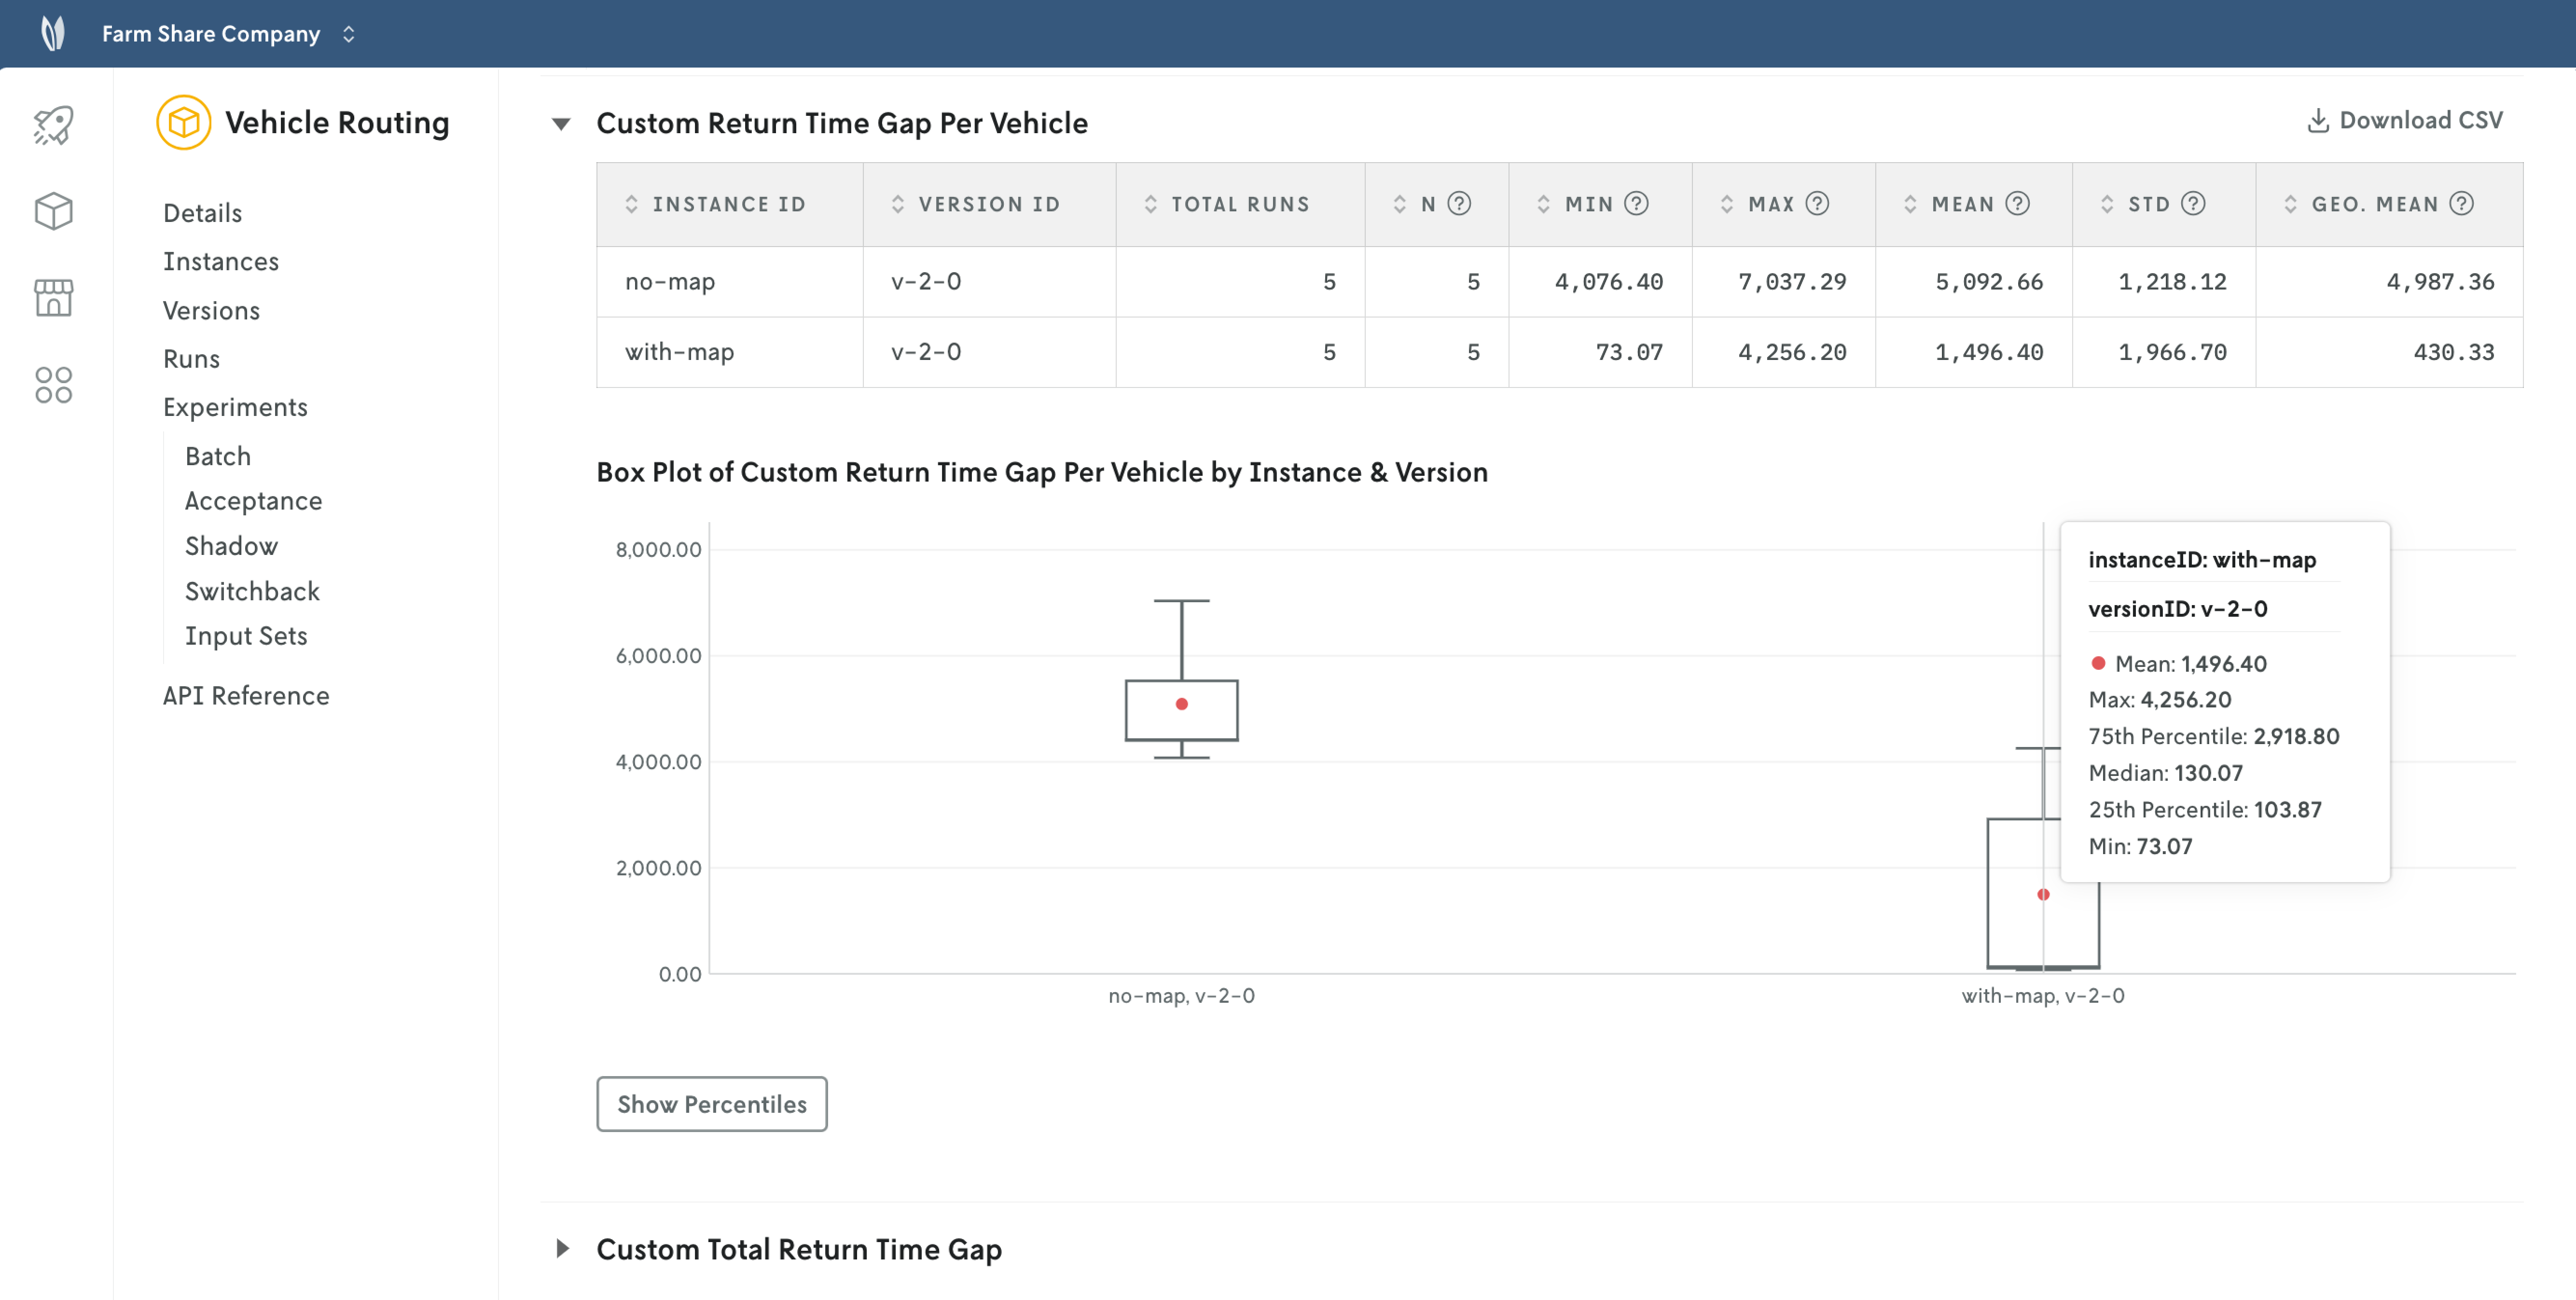Open the help tooltip beside the N column
The width and height of the screenshot is (2576, 1300).
pos(1459,203)
